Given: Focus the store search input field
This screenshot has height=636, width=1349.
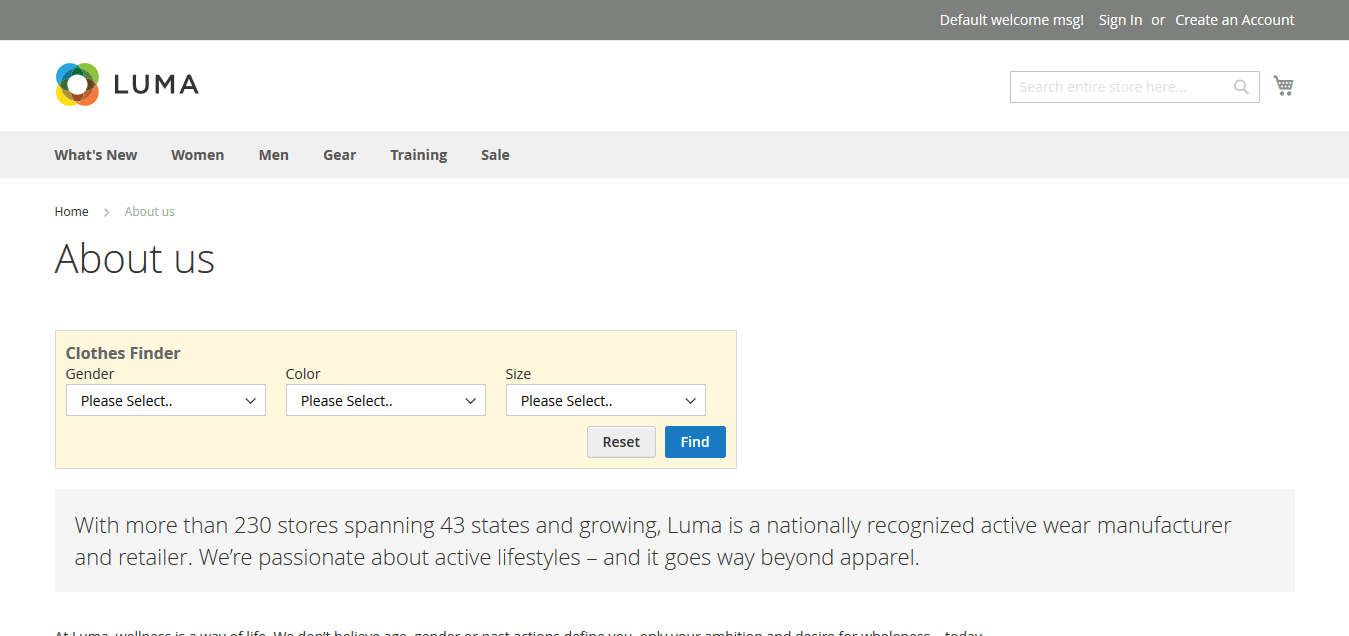Looking at the screenshot, I should click(x=1120, y=87).
